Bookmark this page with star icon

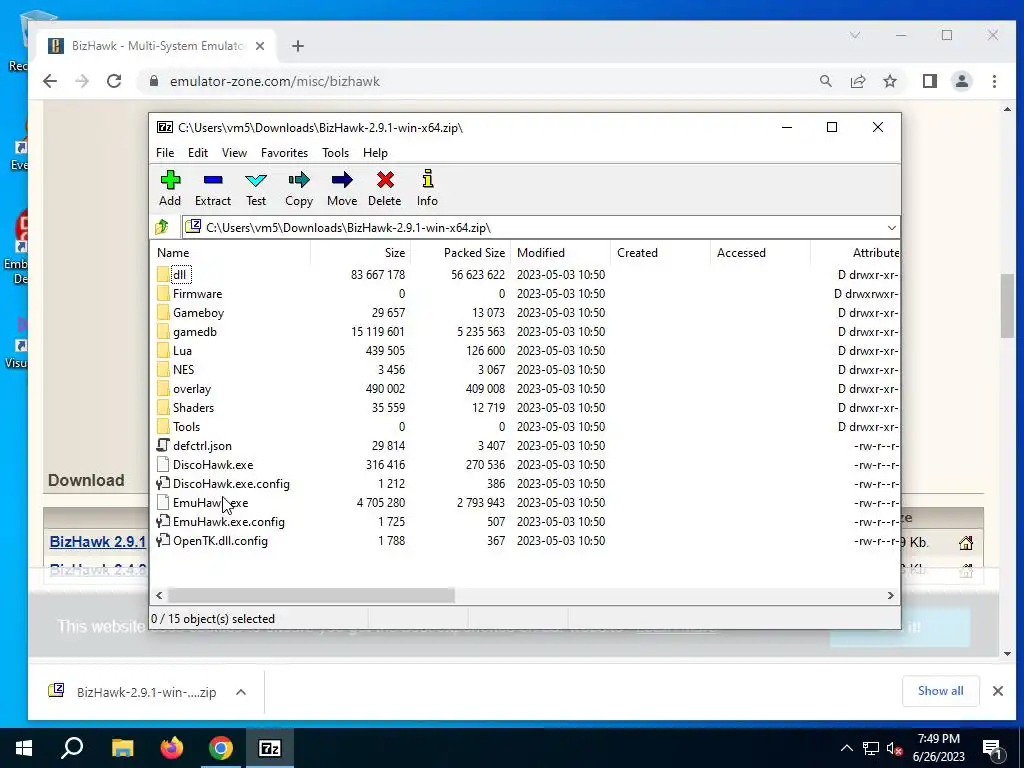[889, 81]
